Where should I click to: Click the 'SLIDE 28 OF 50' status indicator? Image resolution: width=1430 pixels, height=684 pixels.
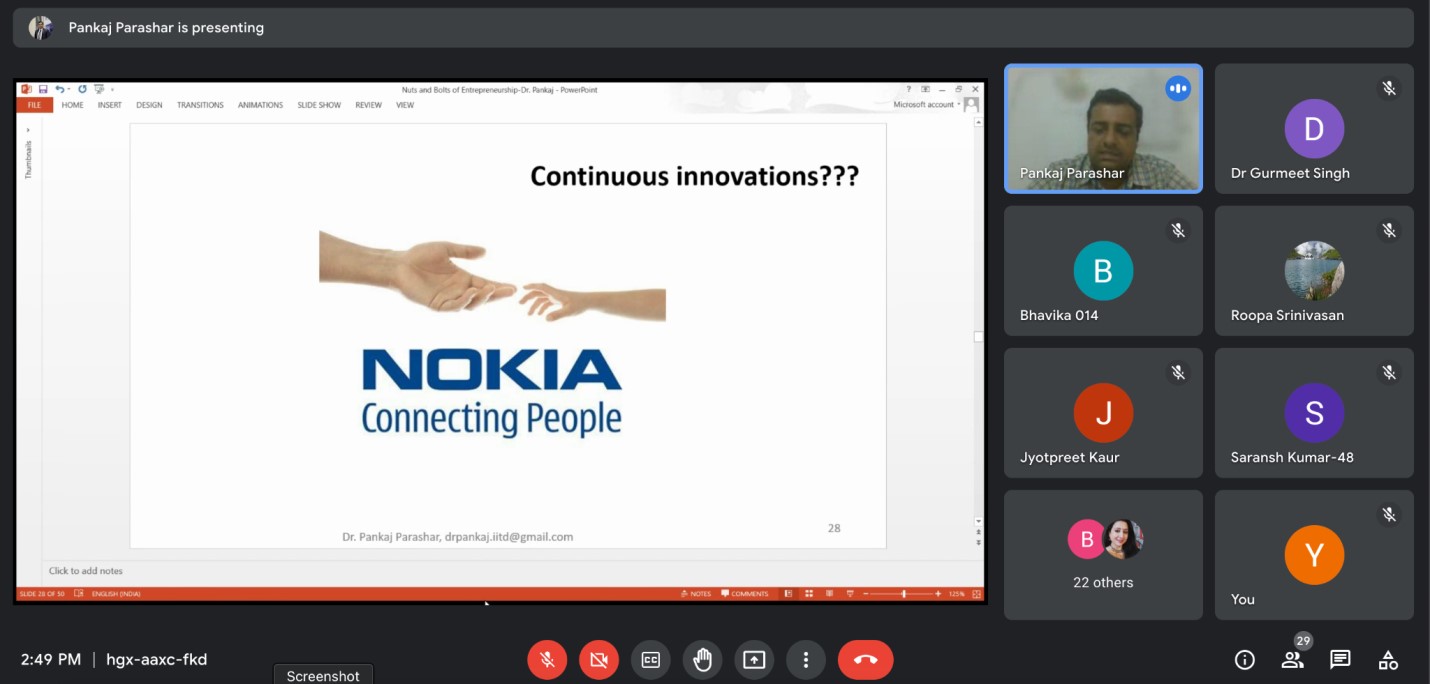(42, 594)
